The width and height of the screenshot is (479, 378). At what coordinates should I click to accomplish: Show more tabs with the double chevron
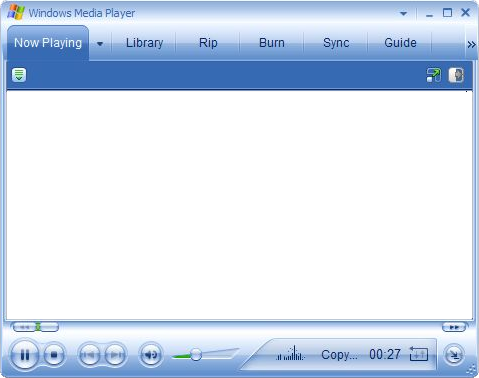[x=471, y=44]
